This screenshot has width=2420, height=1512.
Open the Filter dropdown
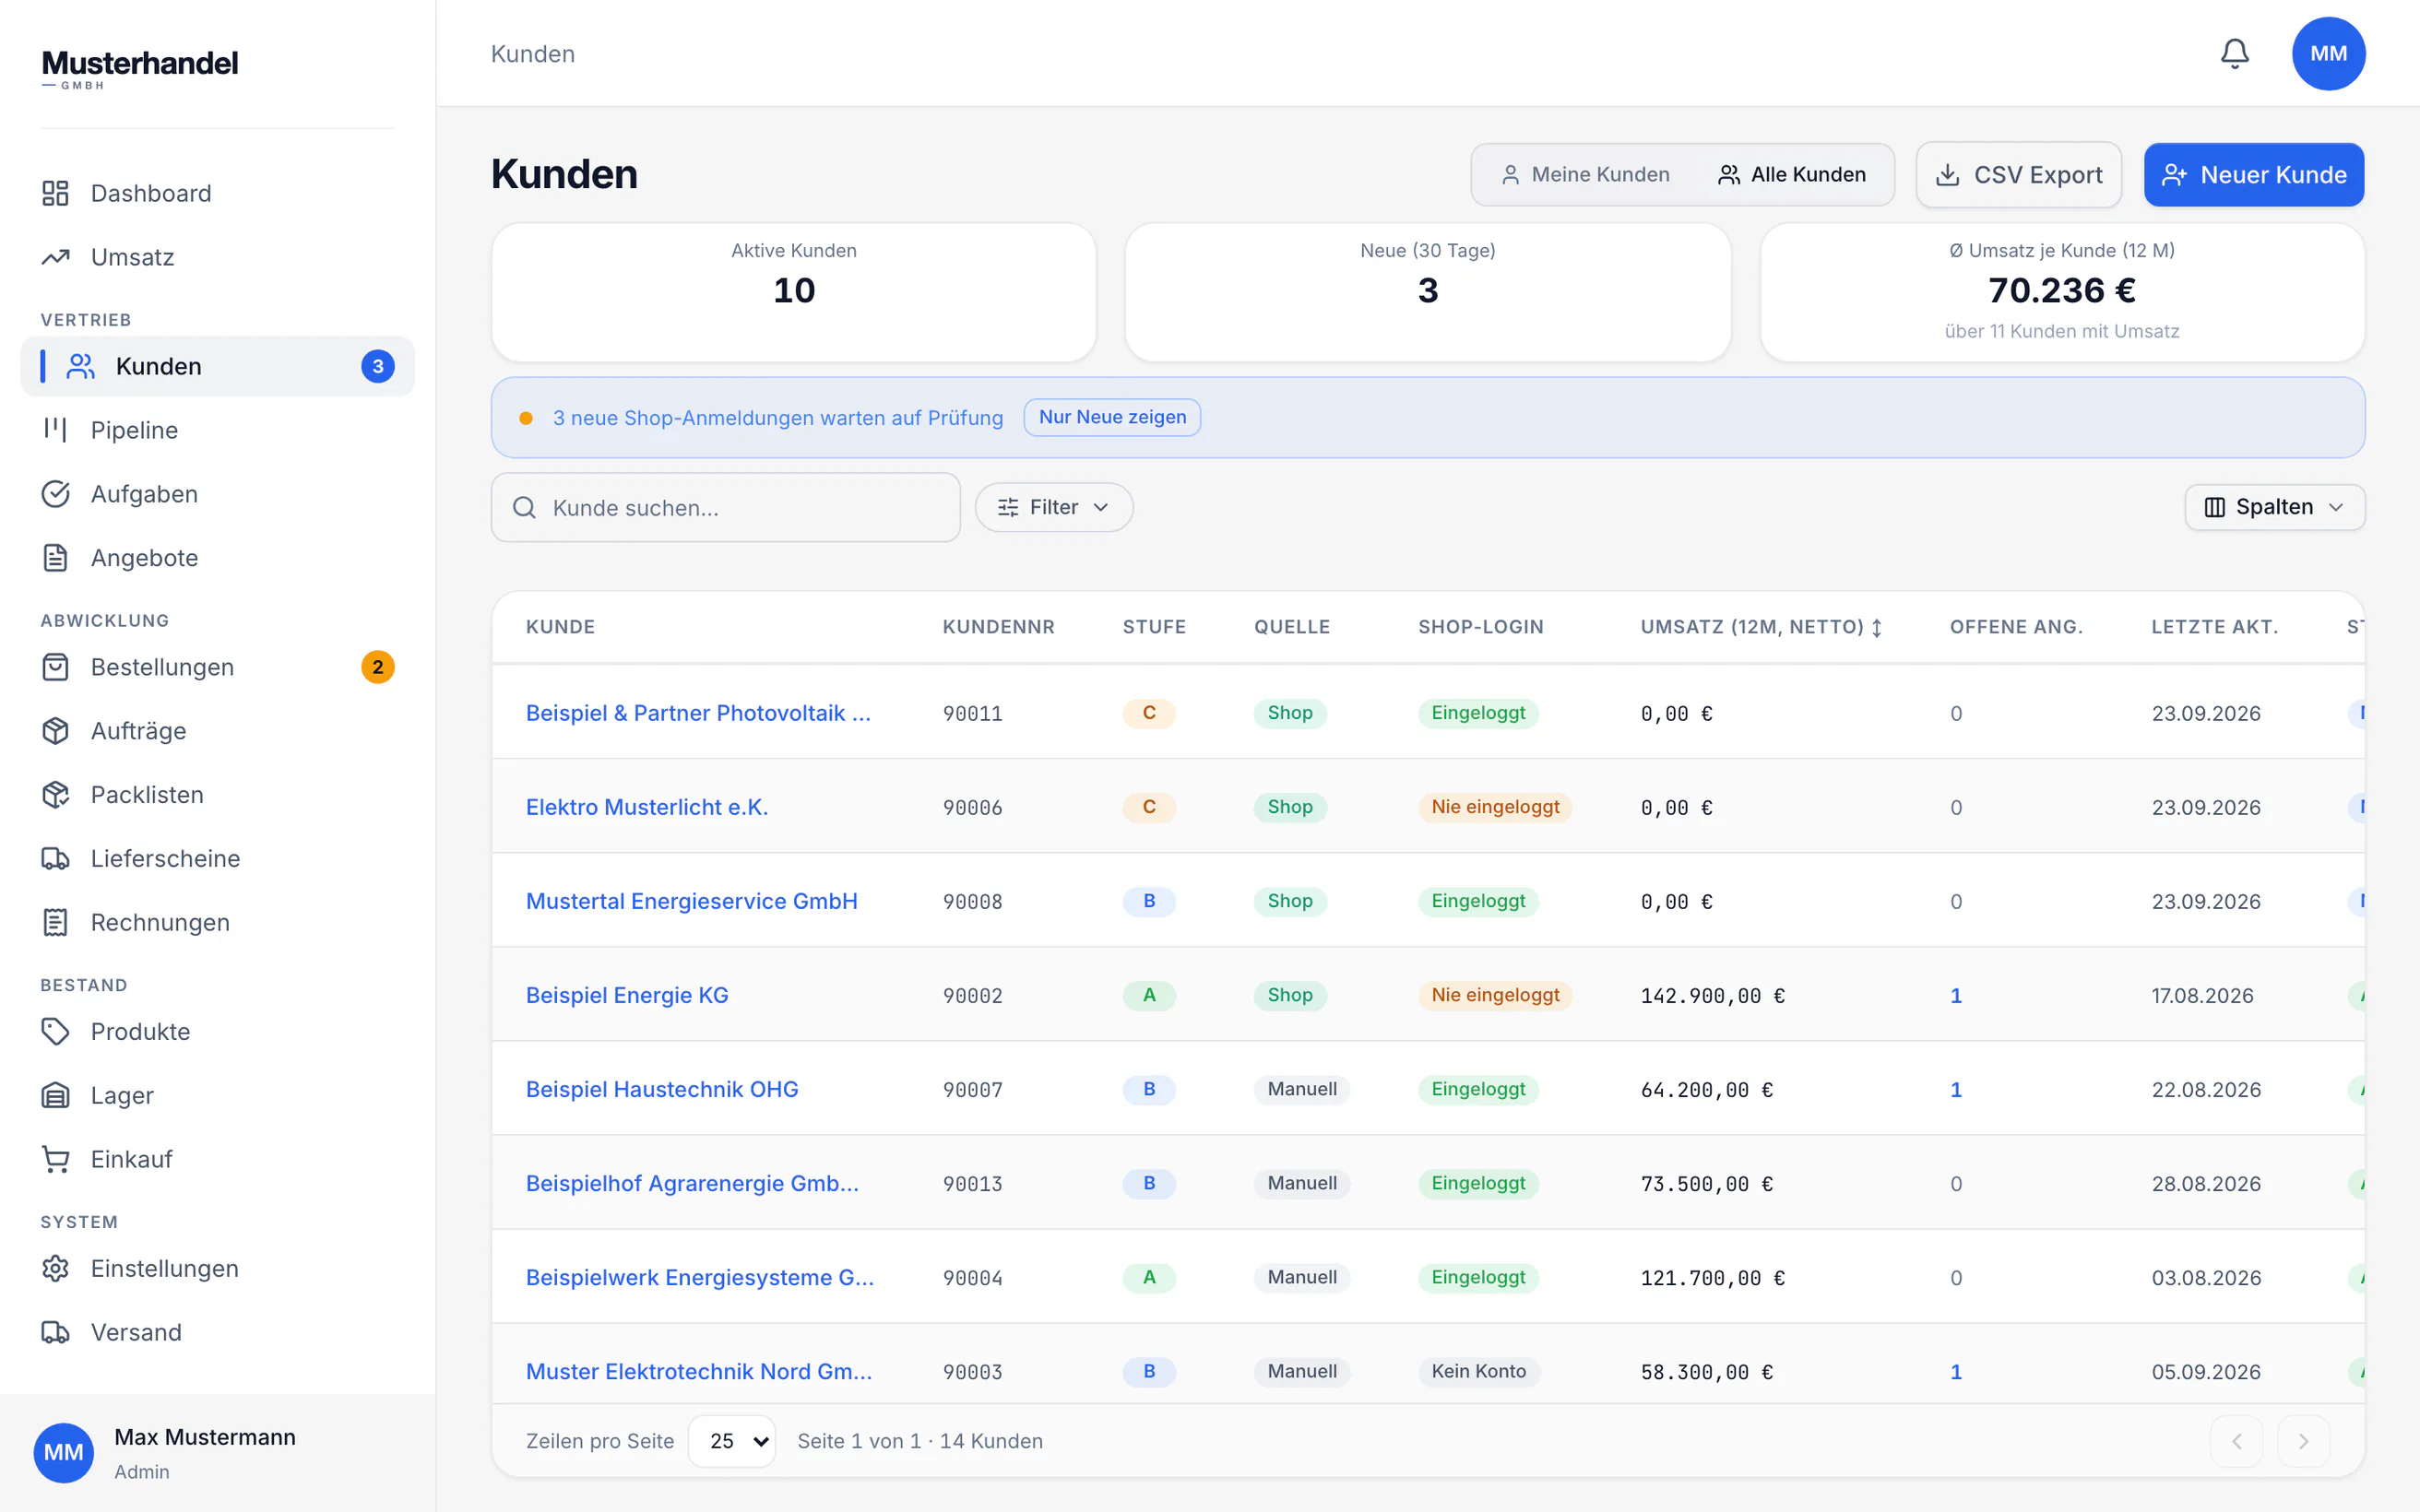[1054, 508]
